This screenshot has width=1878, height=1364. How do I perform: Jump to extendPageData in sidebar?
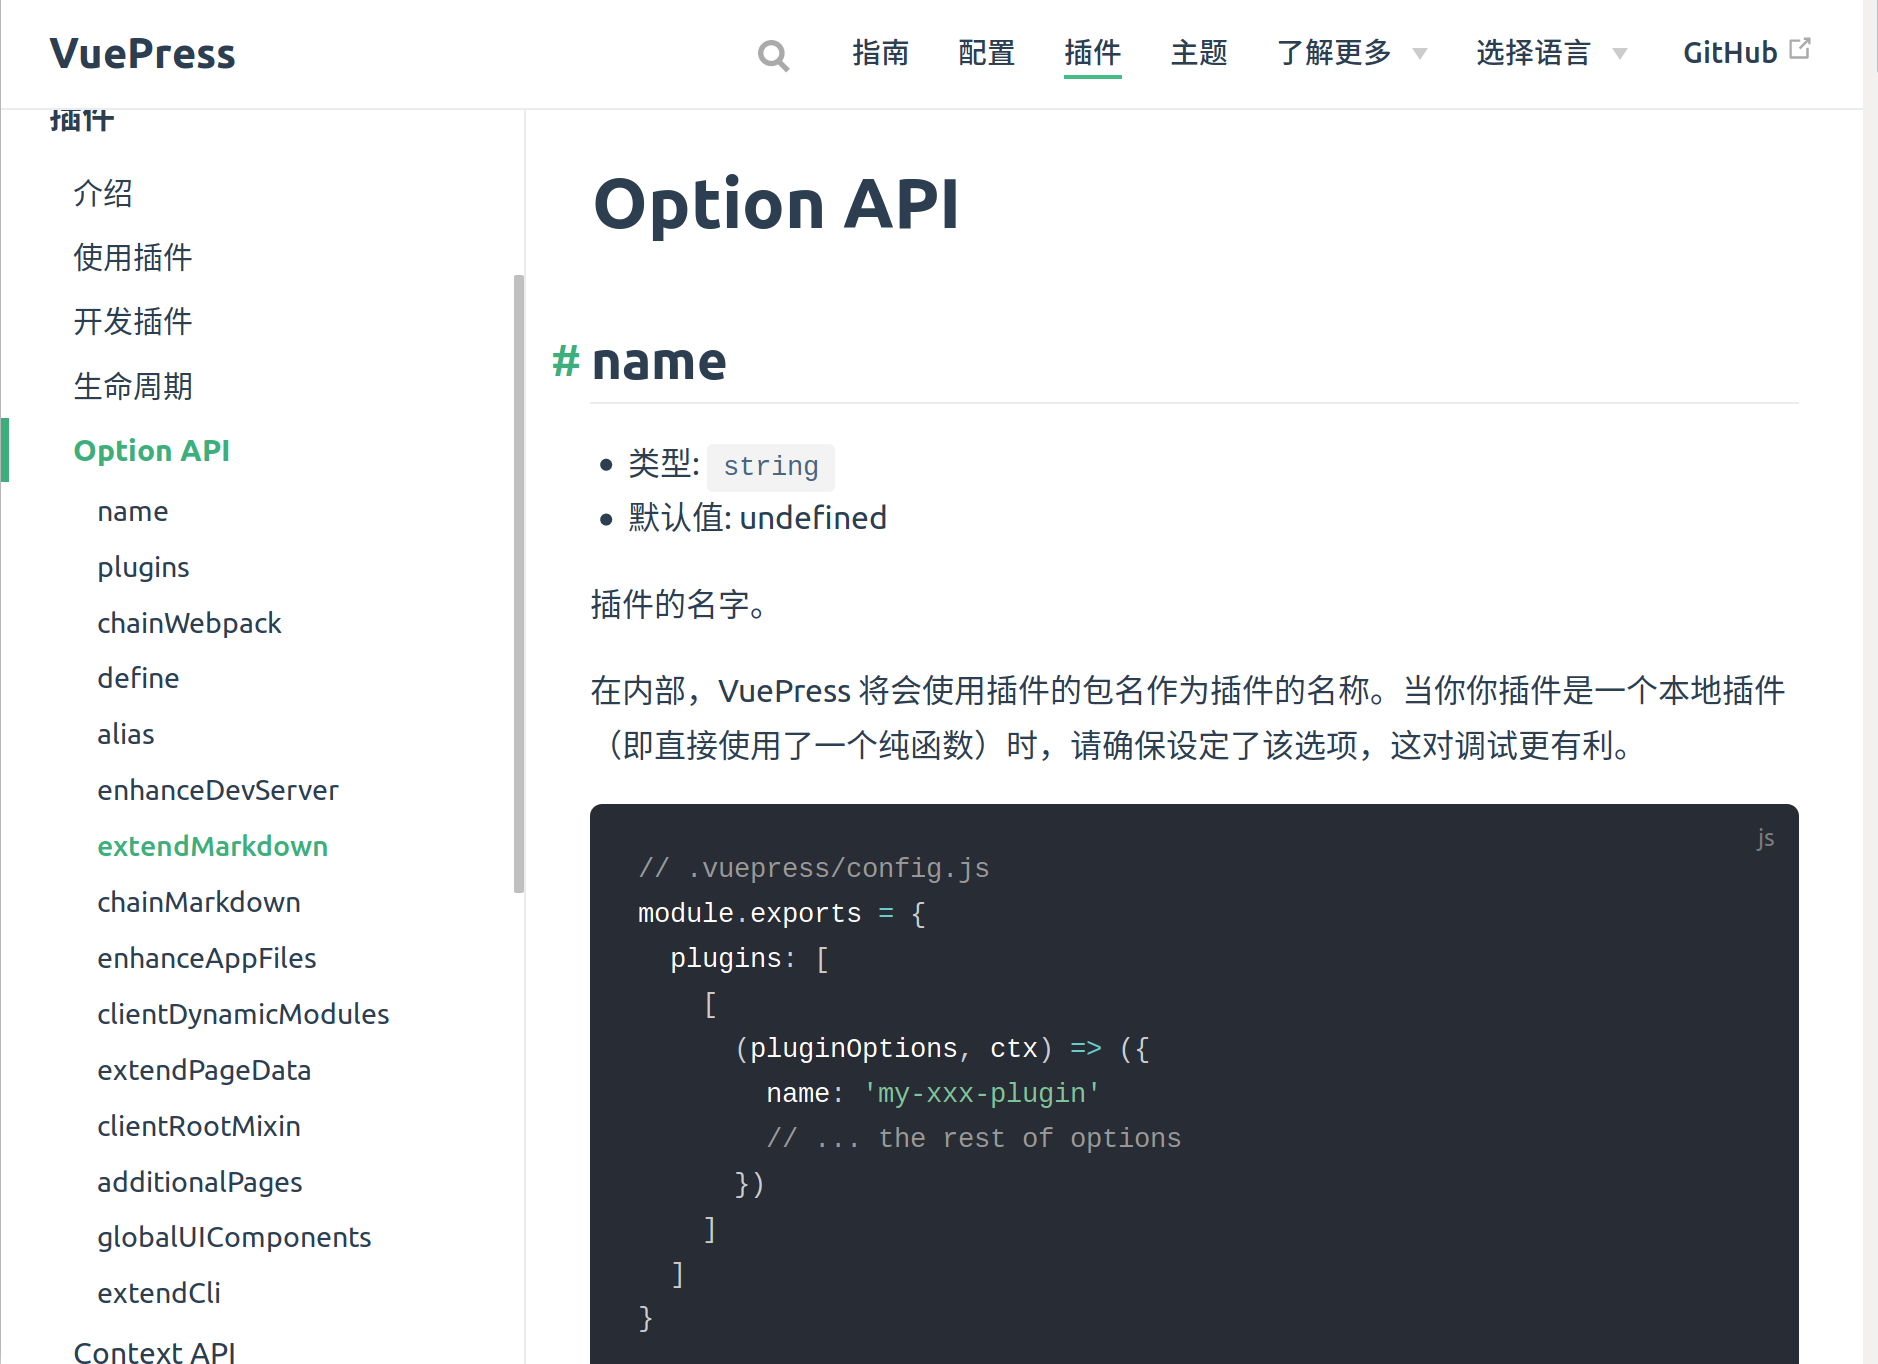204,1070
